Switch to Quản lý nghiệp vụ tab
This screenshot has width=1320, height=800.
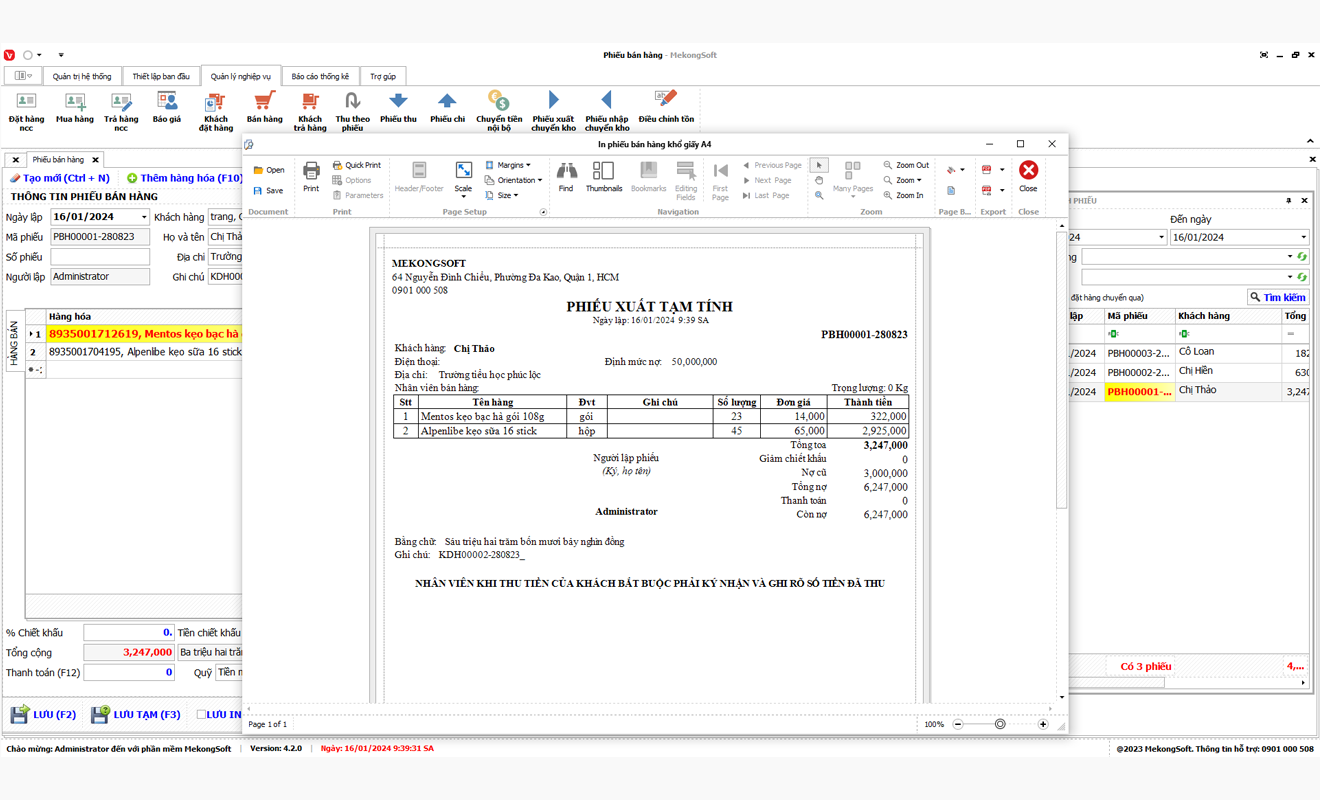240,76
